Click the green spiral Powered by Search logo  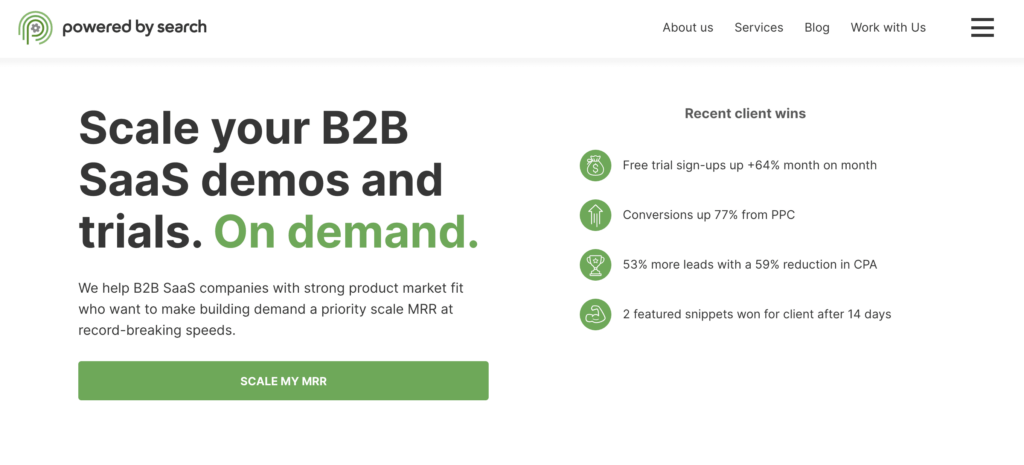pyautogui.click(x=35, y=27)
